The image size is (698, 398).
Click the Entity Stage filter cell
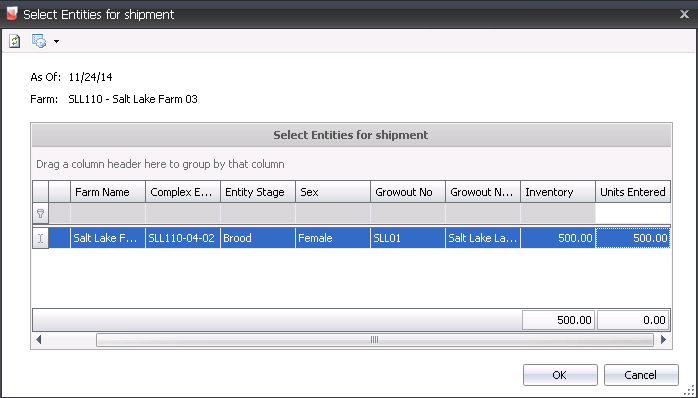tap(258, 214)
